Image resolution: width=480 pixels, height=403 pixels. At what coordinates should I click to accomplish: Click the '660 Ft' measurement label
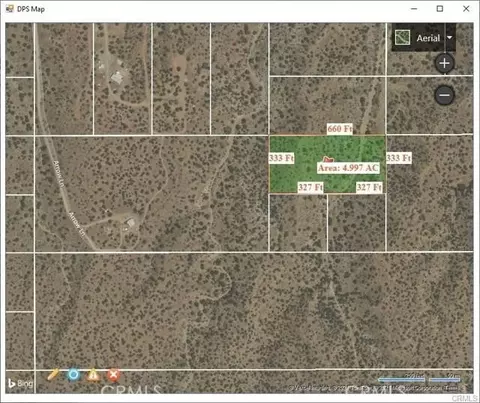click(340, 129)
